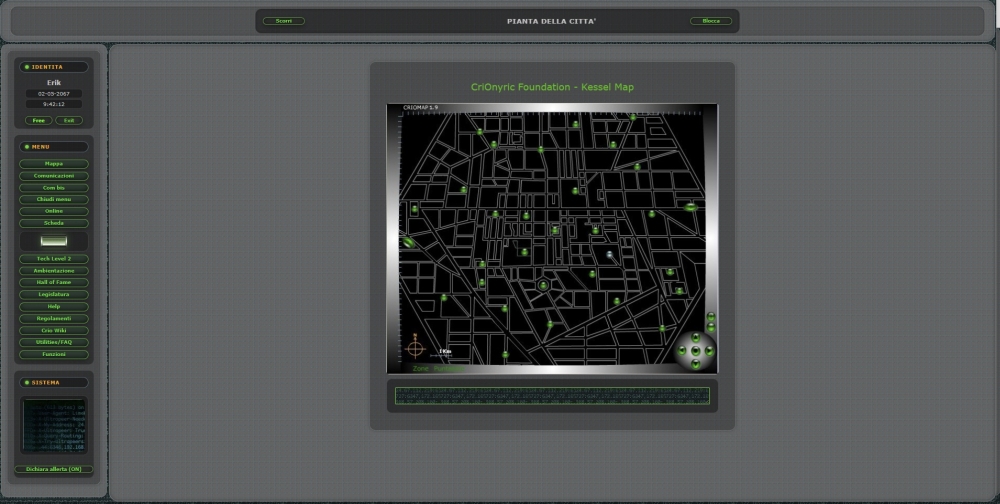Click the IDENTITA panel header
The image size is (1000, 504).
click(54, 67)
